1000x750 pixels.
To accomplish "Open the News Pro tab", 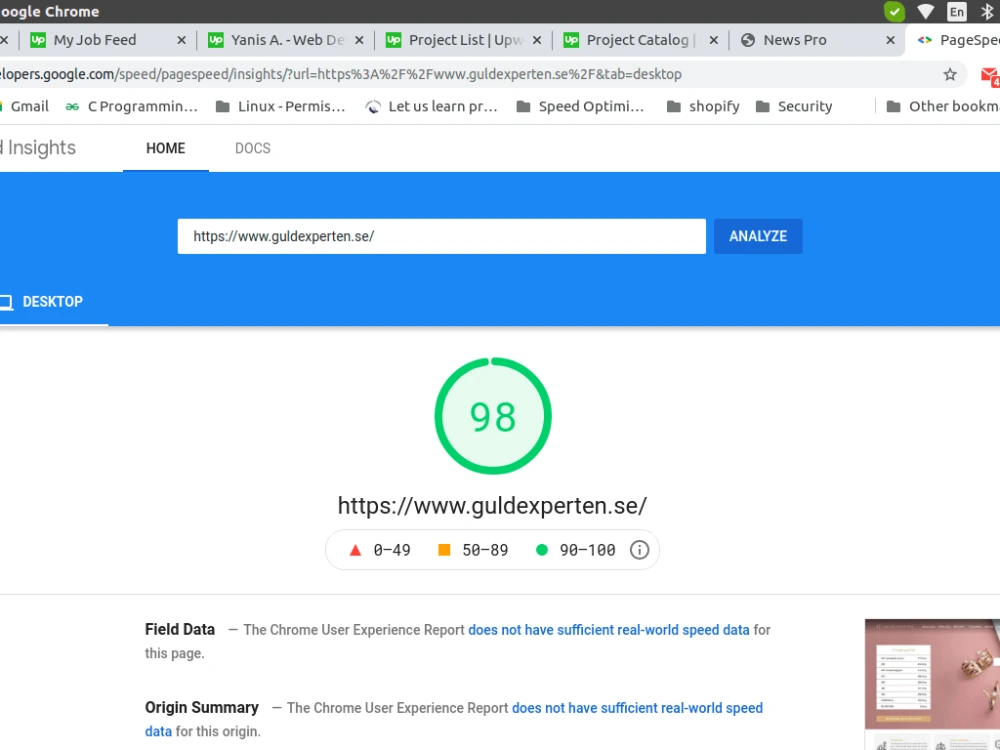I will [795, 40].
